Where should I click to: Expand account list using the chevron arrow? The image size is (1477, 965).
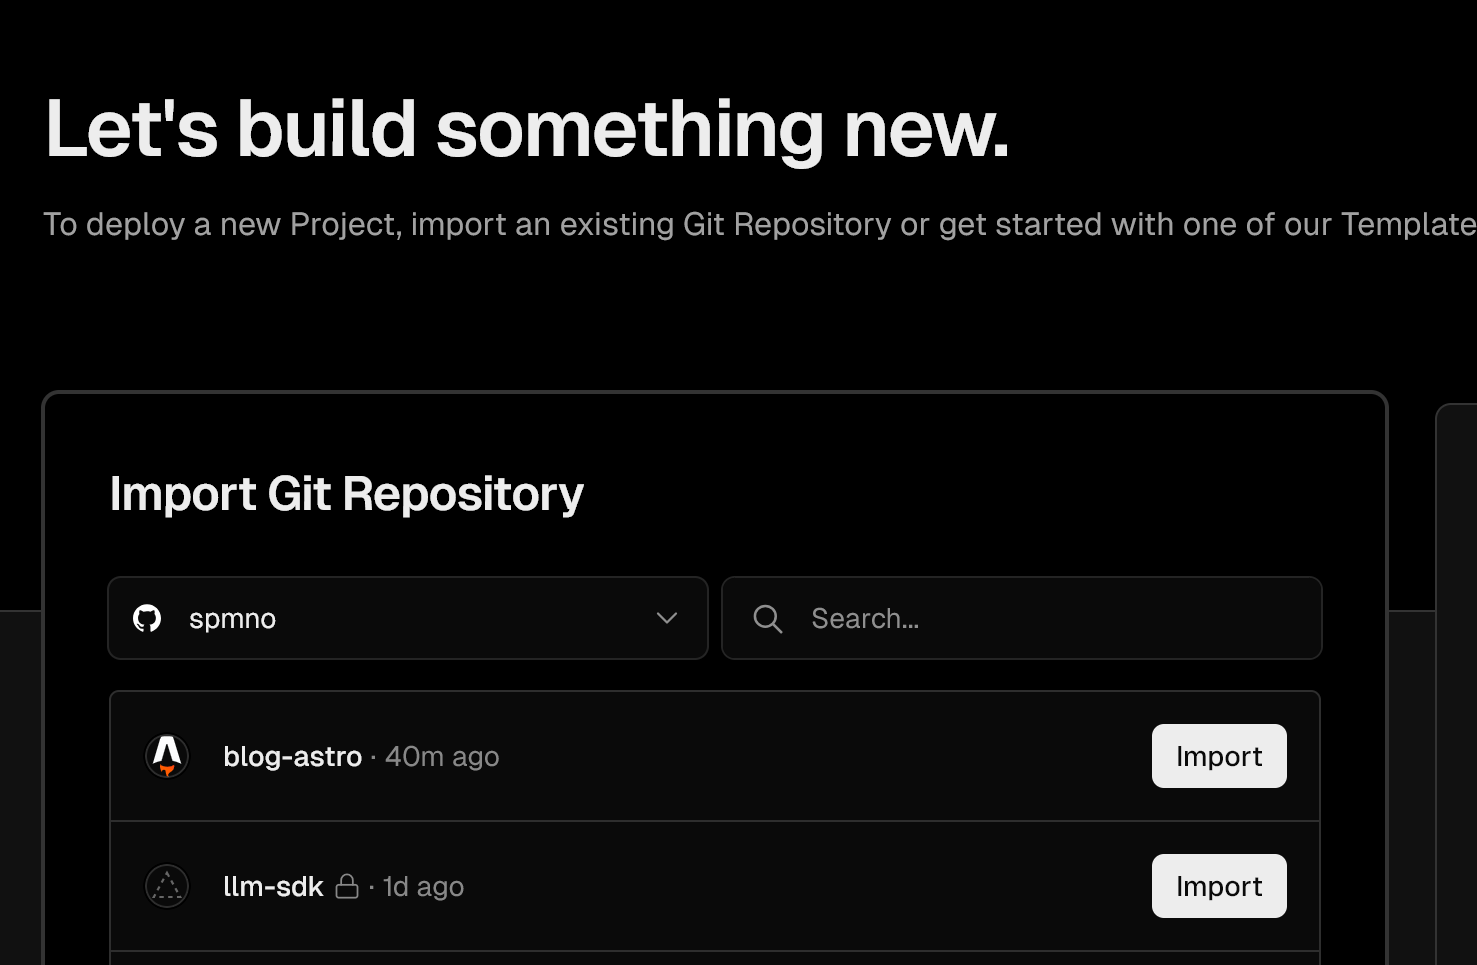pyautogui.click(x=667, y=618)
